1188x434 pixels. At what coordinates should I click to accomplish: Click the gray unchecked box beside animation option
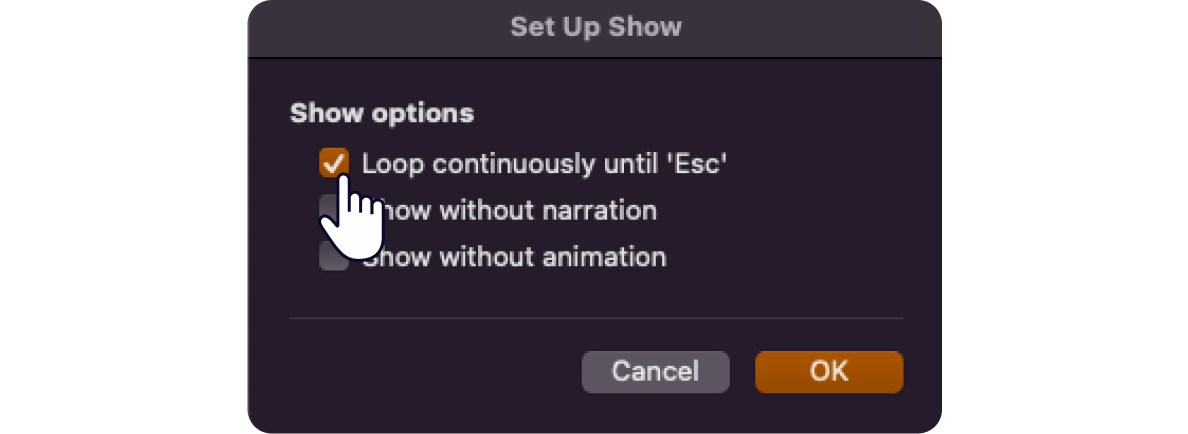pos(333,257)
